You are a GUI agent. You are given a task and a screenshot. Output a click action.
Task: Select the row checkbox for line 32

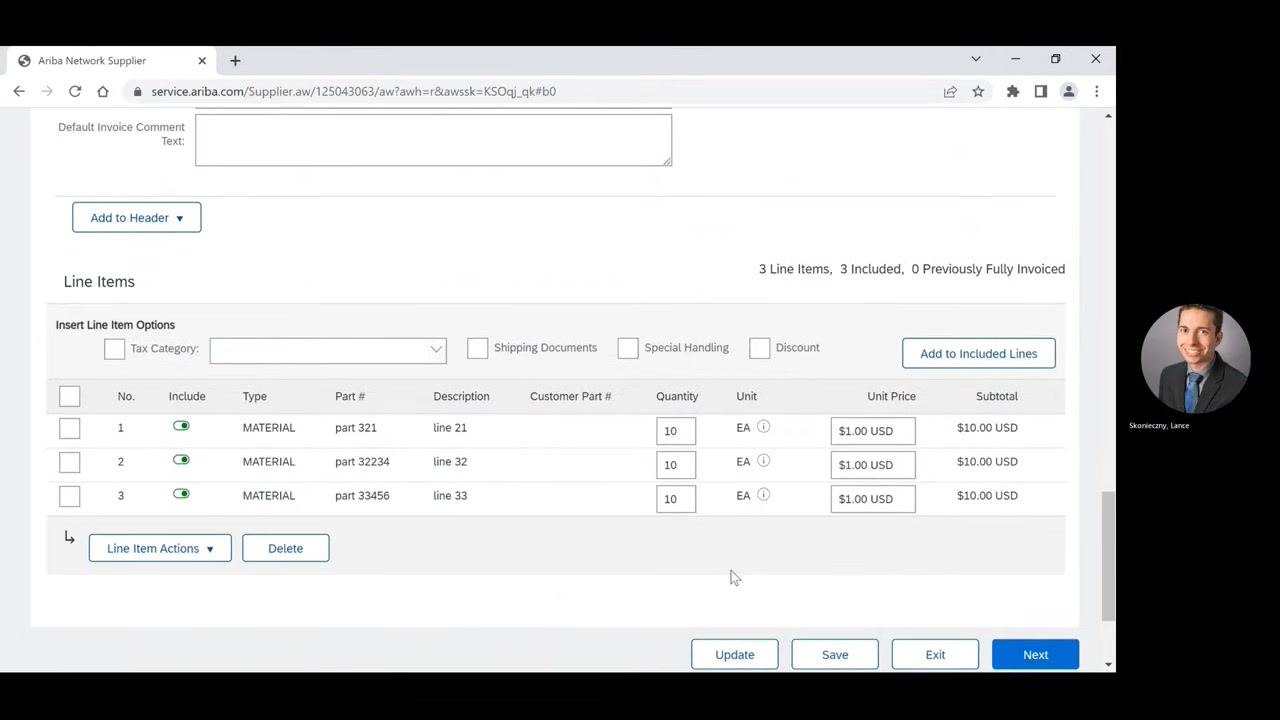[x=69, y=463]
